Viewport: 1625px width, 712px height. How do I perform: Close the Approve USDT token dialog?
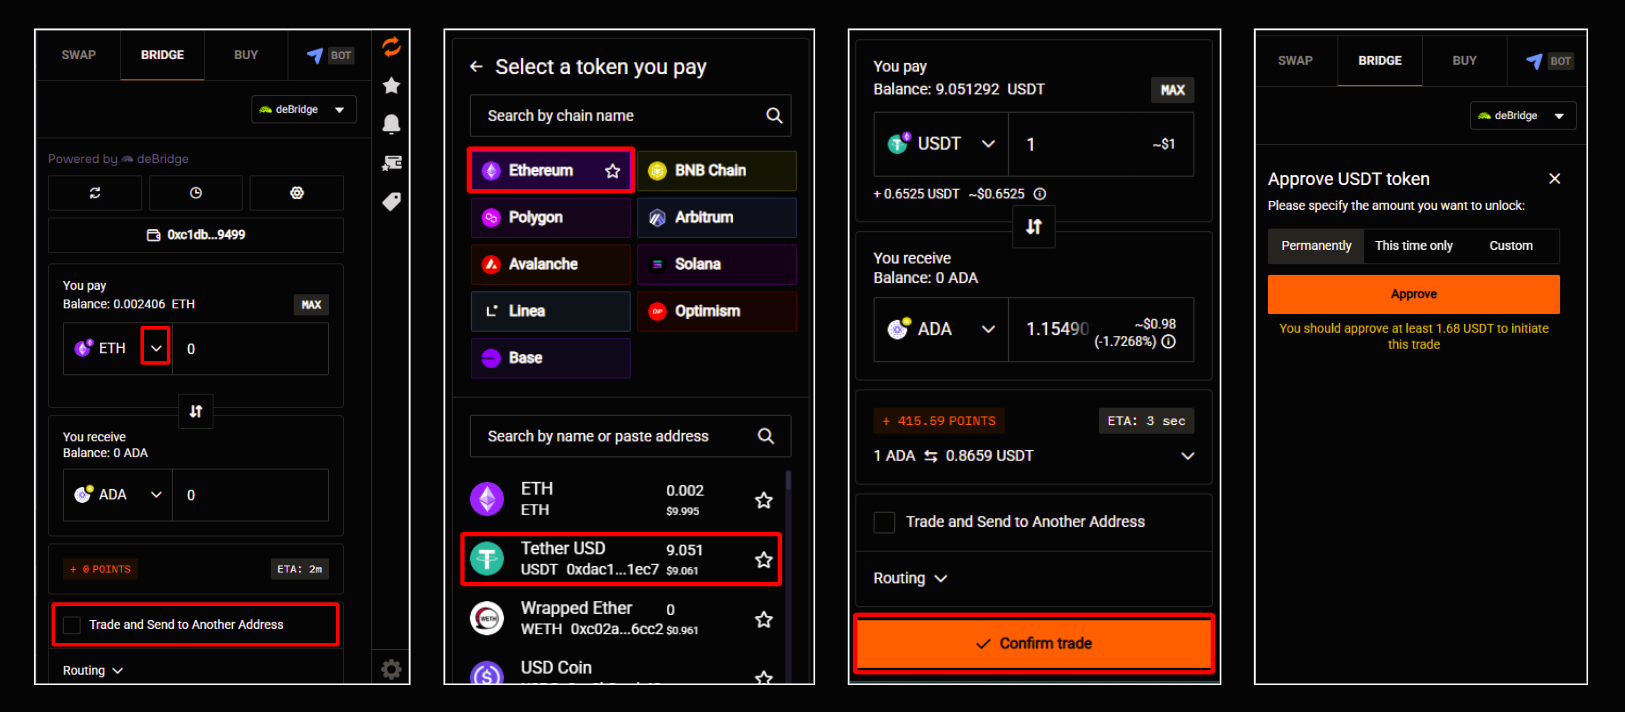coord(1555,179)
